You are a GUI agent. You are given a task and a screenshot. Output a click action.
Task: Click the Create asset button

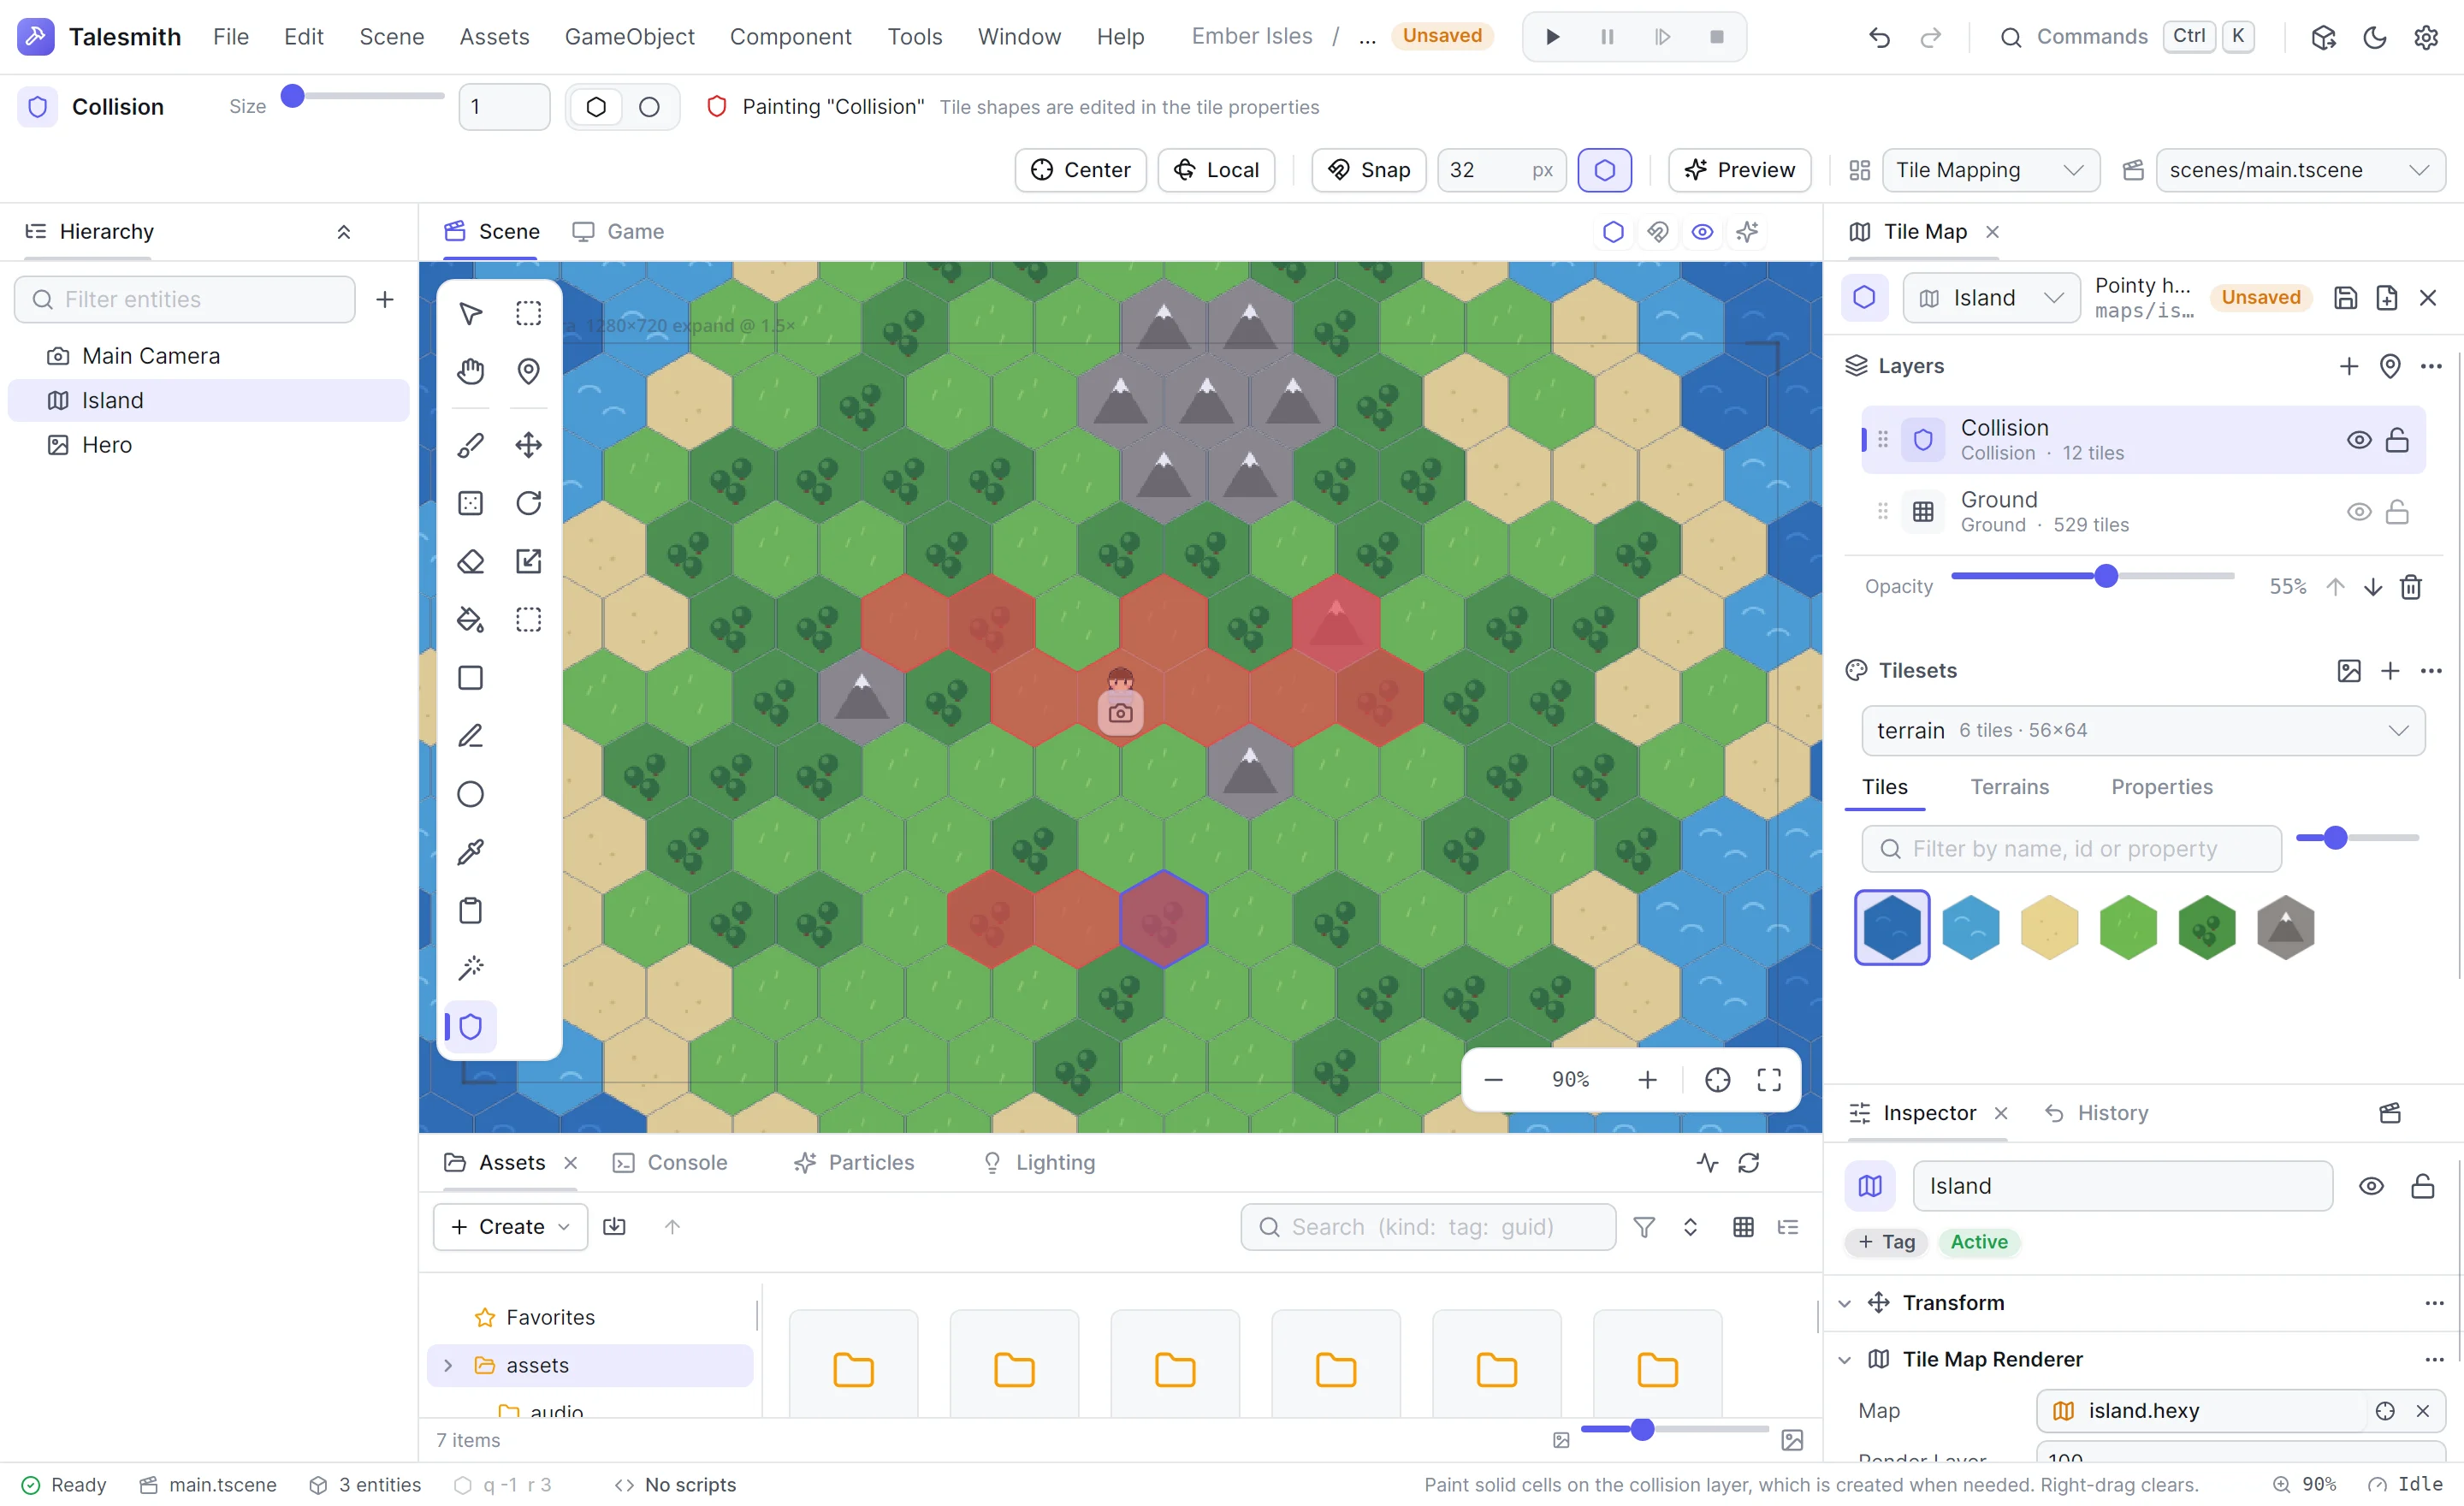point(510,1227)
